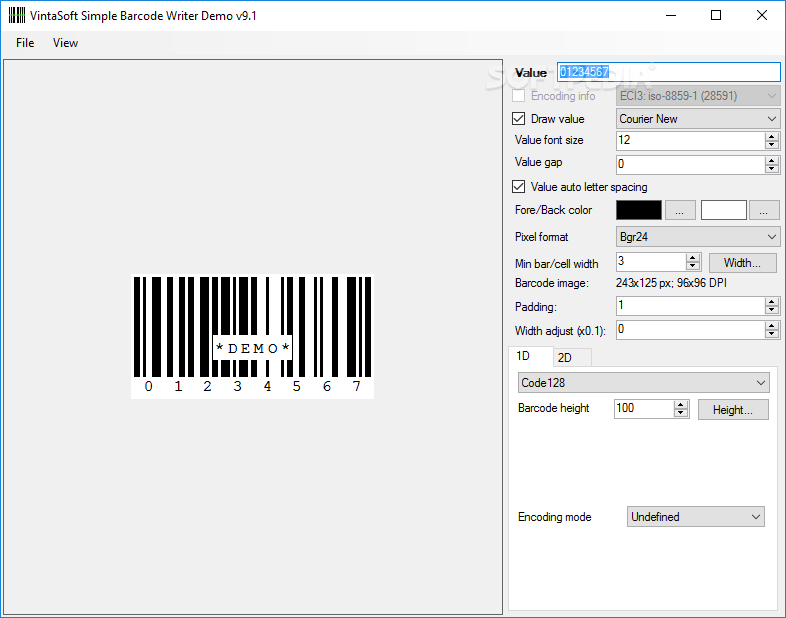Click the Barcode height input field
This screenshot has height=618, width=786.
coord(645,409)
